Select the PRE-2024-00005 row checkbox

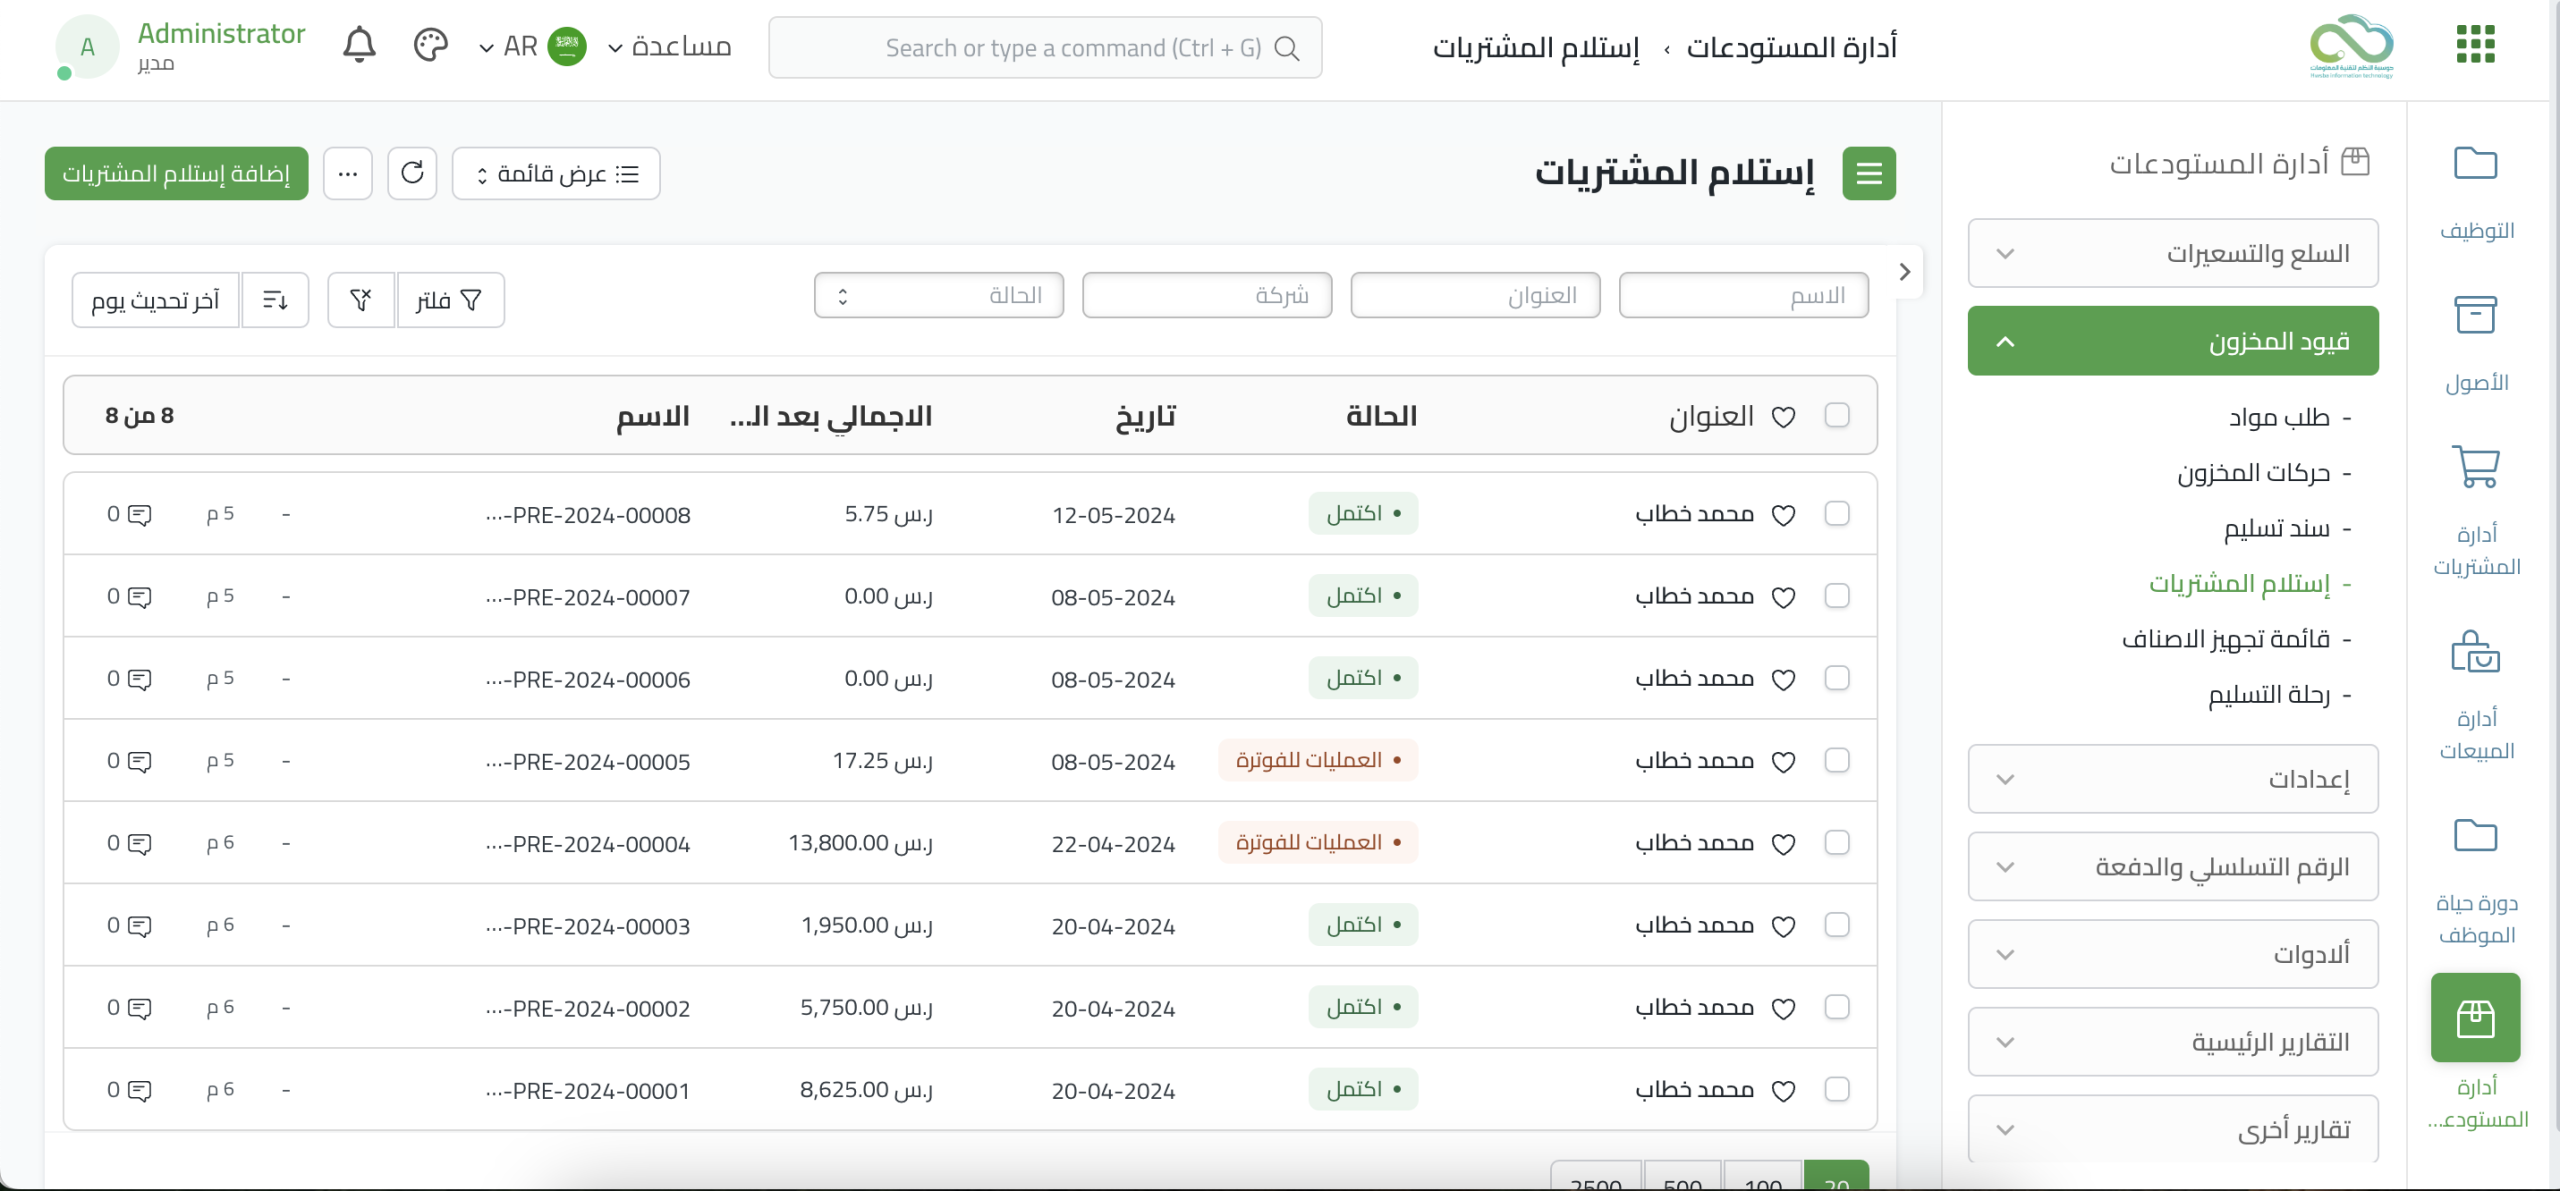click(x=1836, y=761)
